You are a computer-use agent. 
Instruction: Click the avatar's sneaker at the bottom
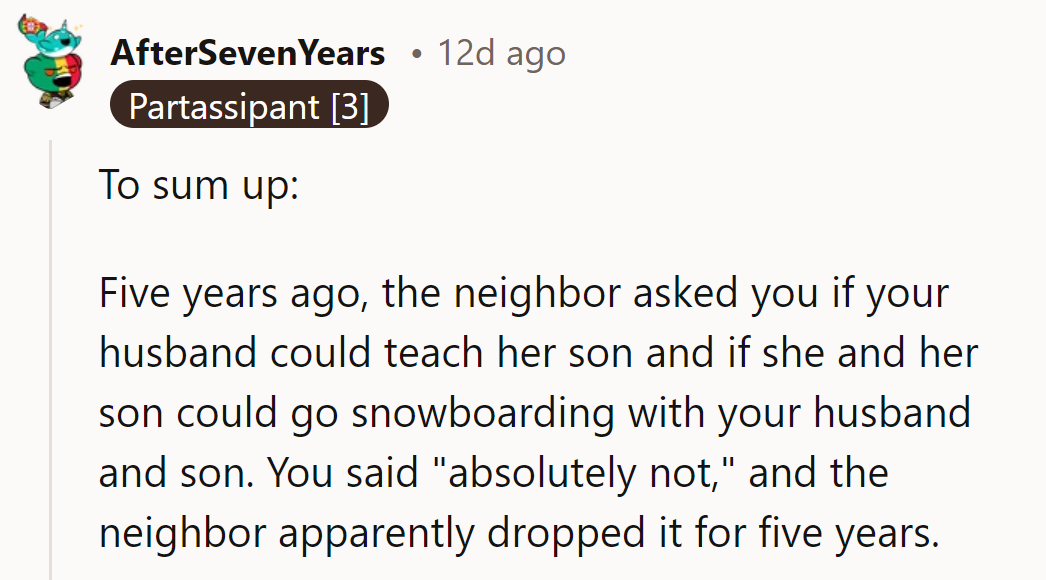tap(56, 99)
